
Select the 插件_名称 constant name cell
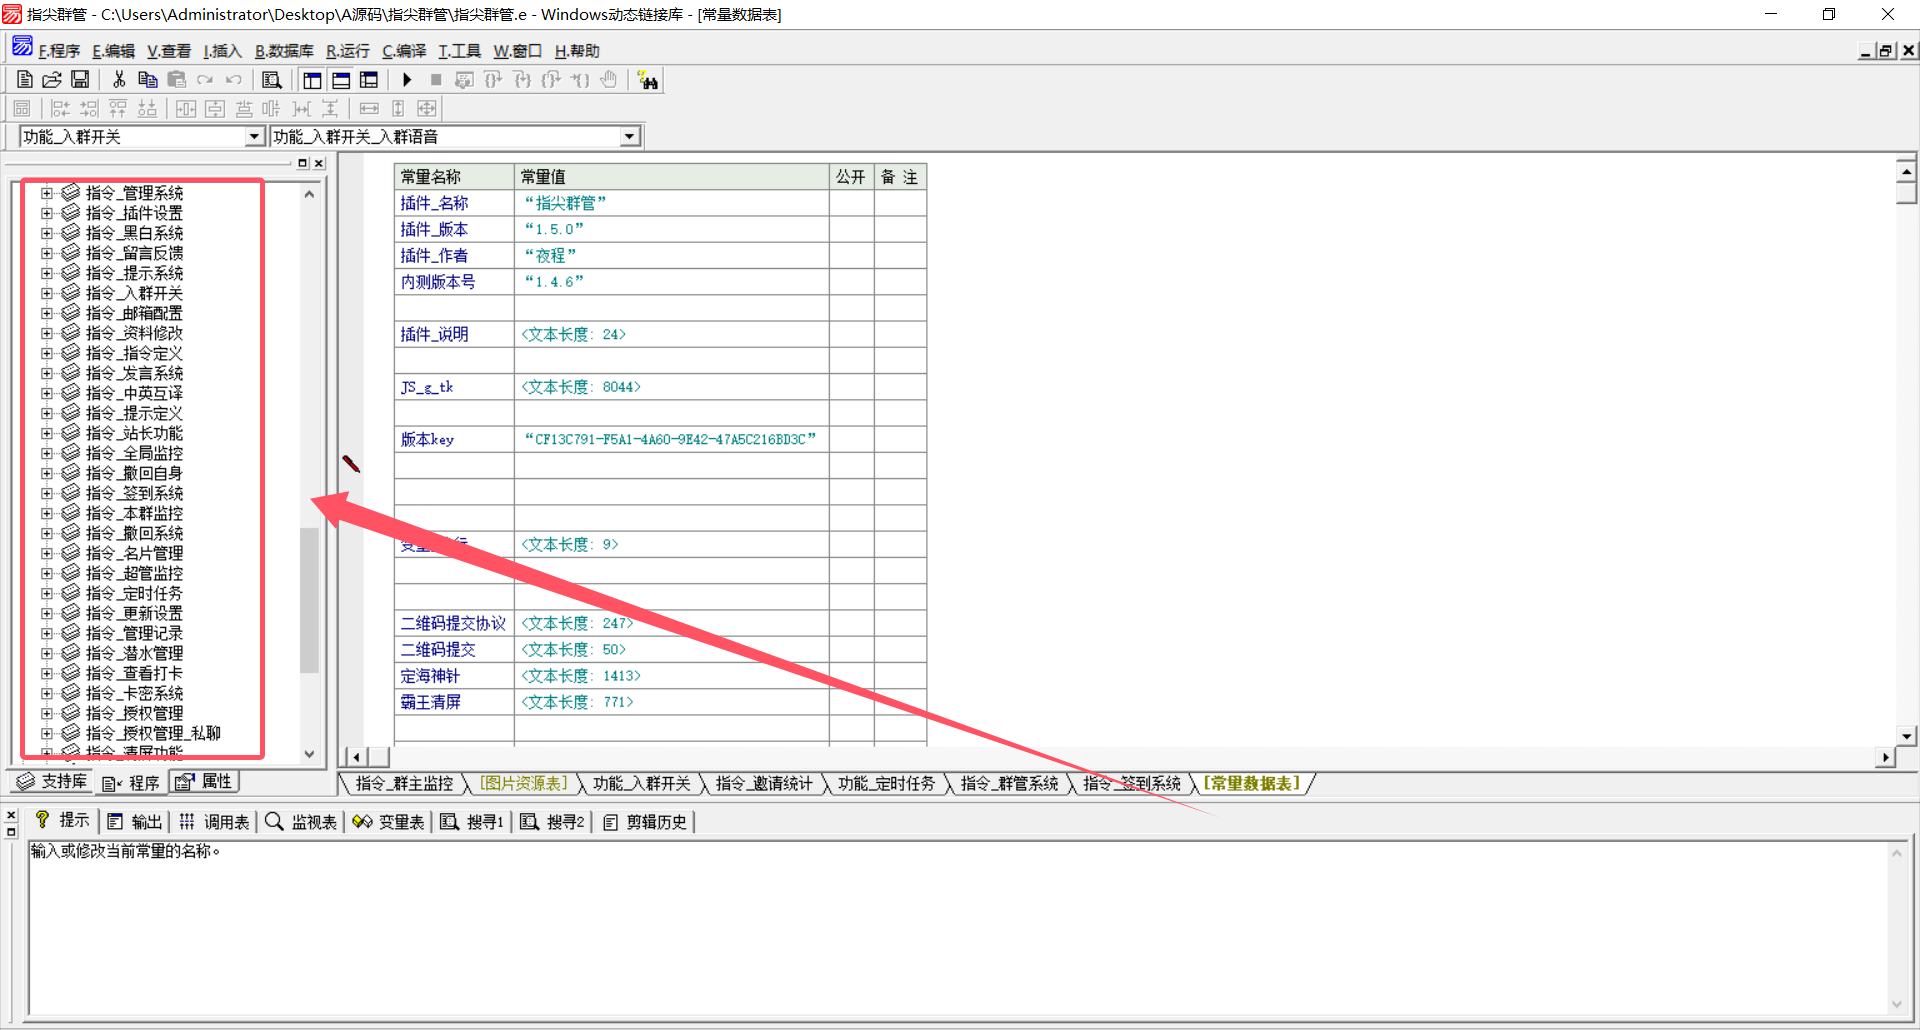434,203
